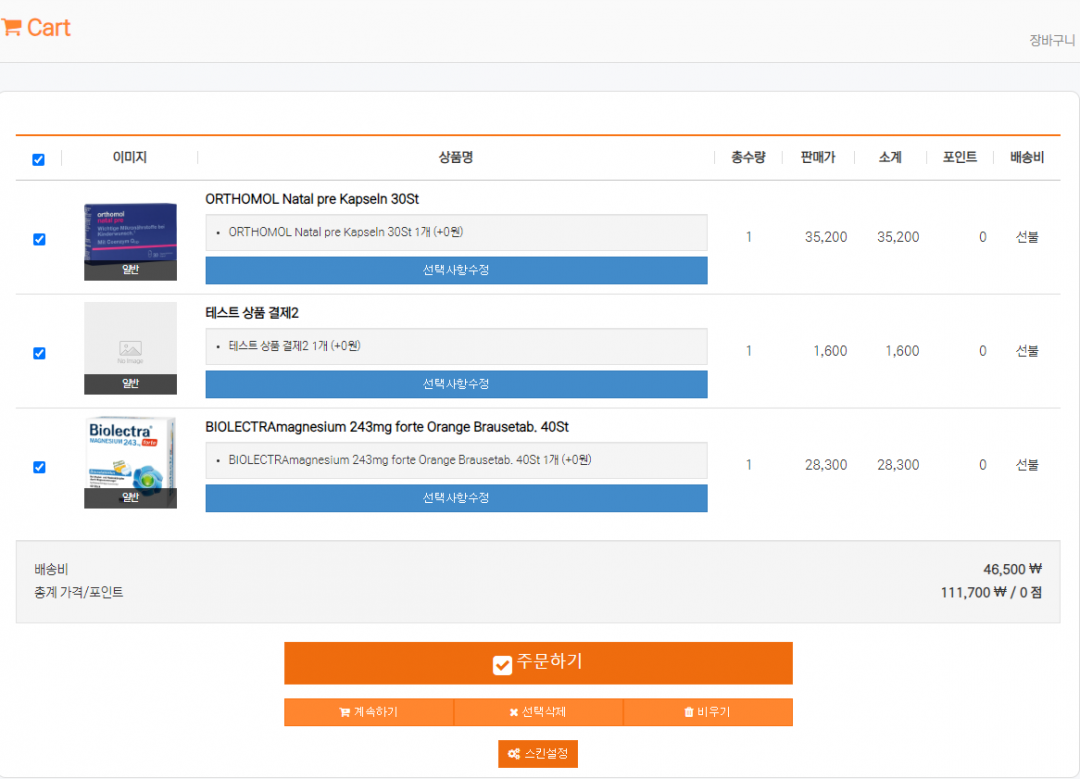Place the order with 주문하기 button
This screenshot has width=1080, height=779.
[x=538, y=663]
